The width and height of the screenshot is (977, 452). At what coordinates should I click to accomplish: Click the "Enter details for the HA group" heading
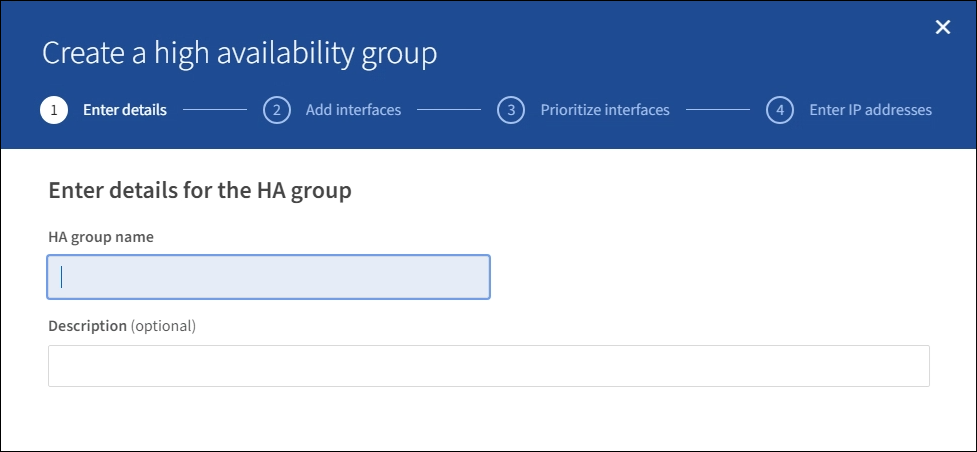[x=200, y=190]
